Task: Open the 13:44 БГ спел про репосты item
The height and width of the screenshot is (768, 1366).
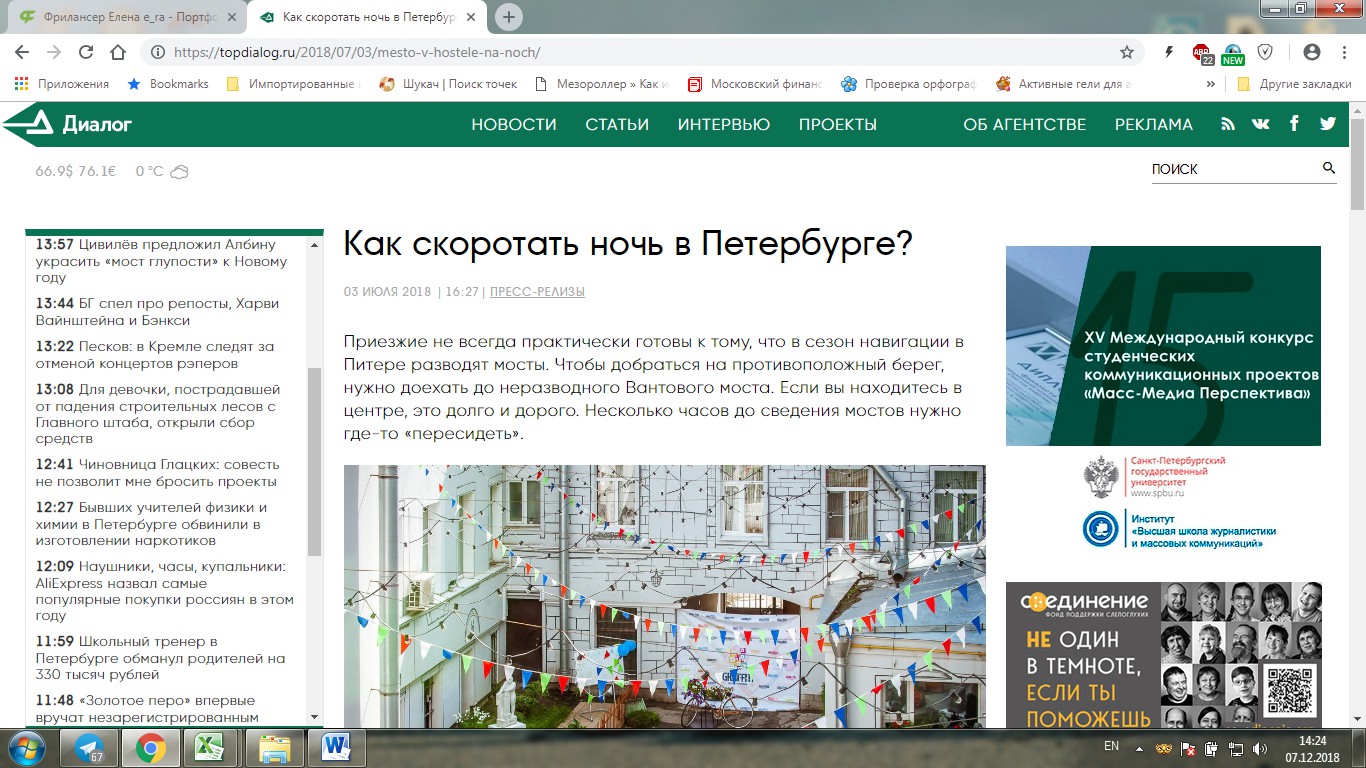Action: [157, 312]
